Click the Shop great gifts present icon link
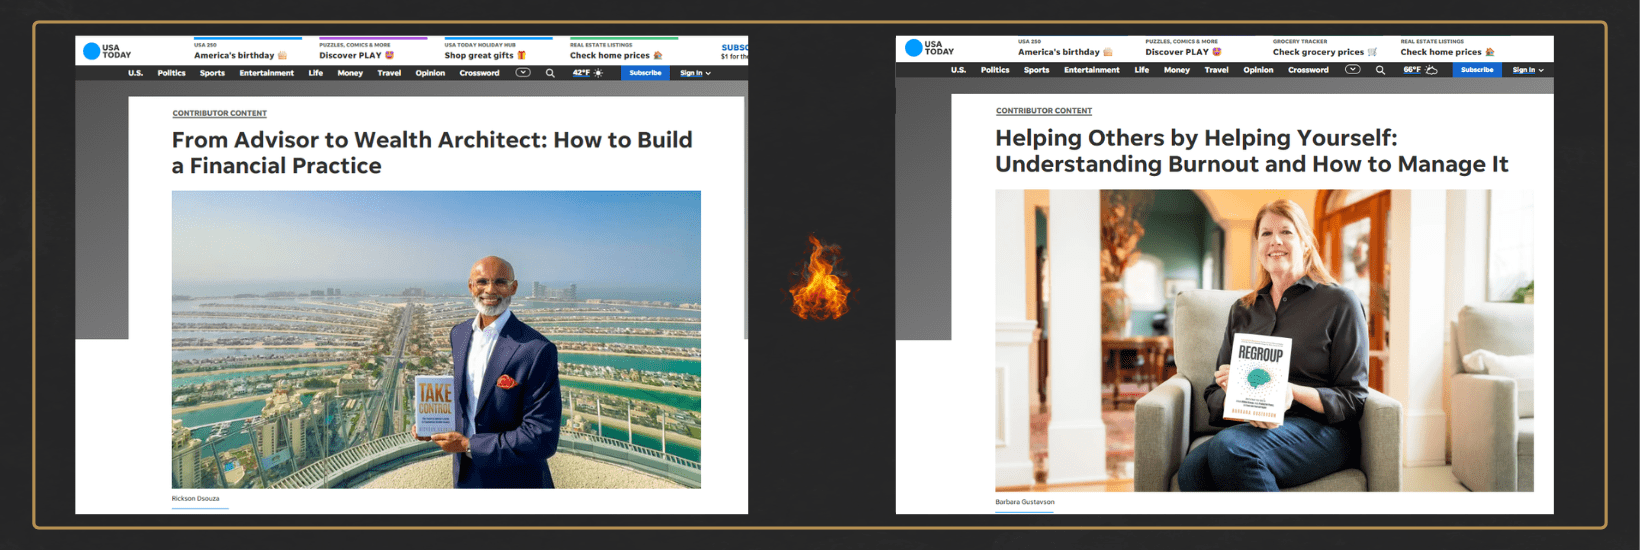 [485, 55]
